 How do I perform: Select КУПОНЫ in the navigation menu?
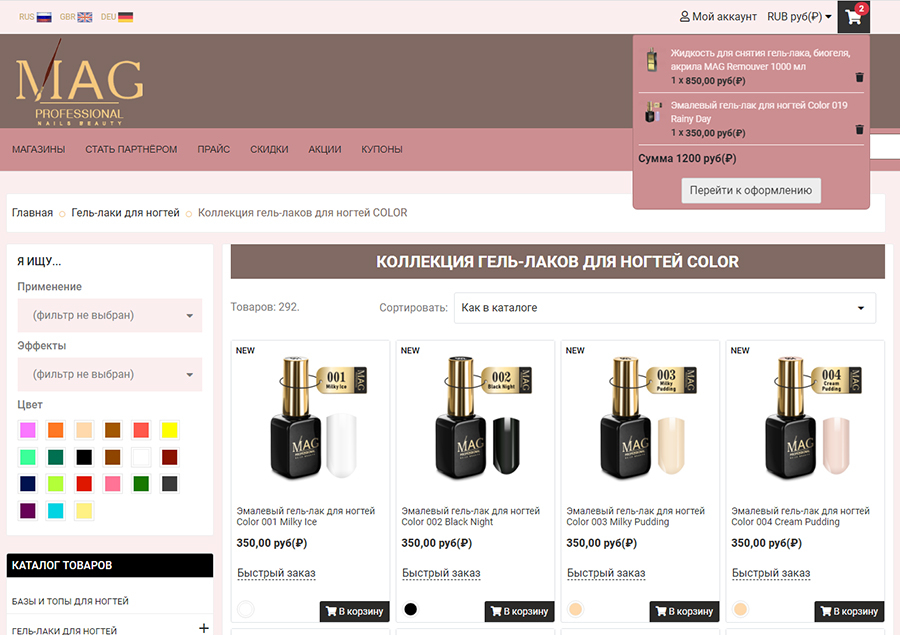click(382, 148)
